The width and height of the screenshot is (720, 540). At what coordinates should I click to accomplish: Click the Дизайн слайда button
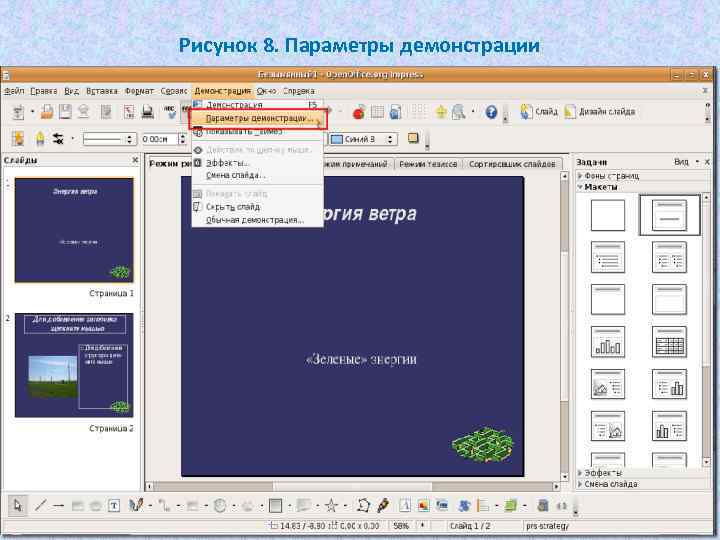point(599,112)
